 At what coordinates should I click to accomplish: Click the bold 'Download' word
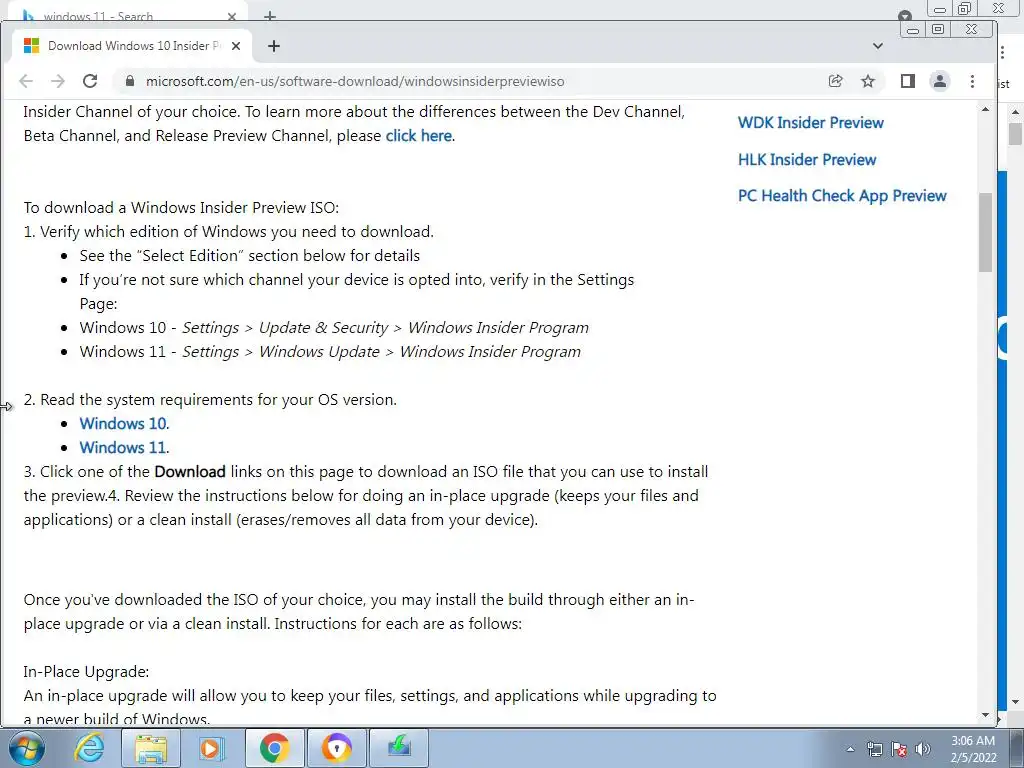[x=190, y=472]
